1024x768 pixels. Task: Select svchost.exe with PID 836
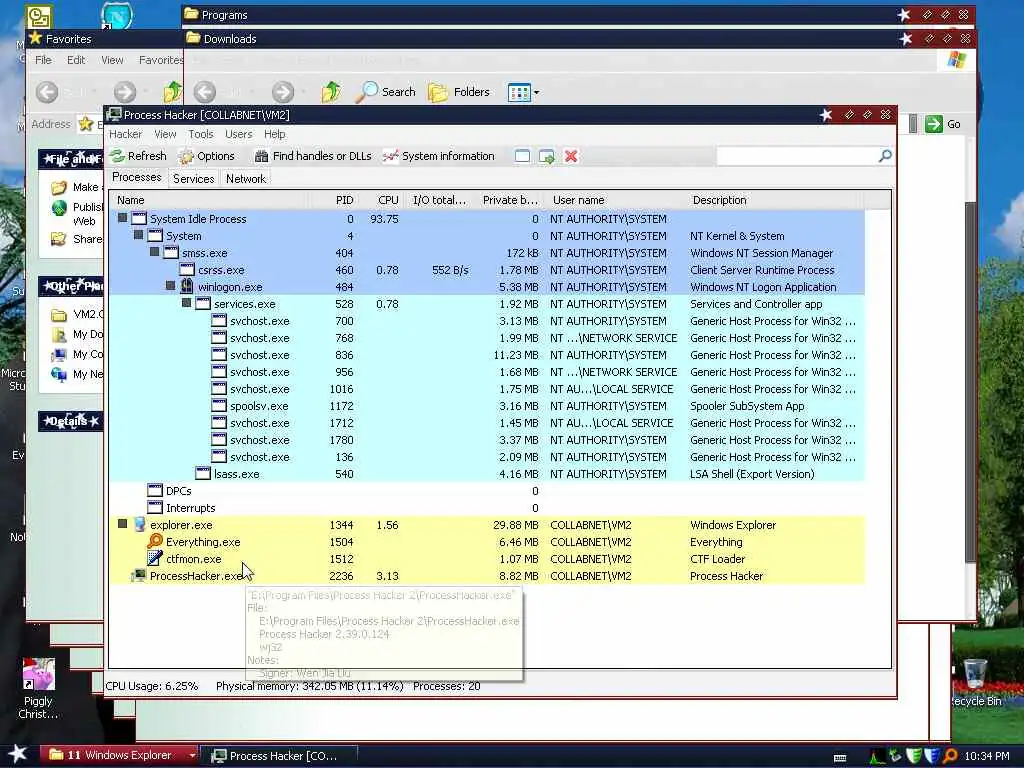coord(487,355)
